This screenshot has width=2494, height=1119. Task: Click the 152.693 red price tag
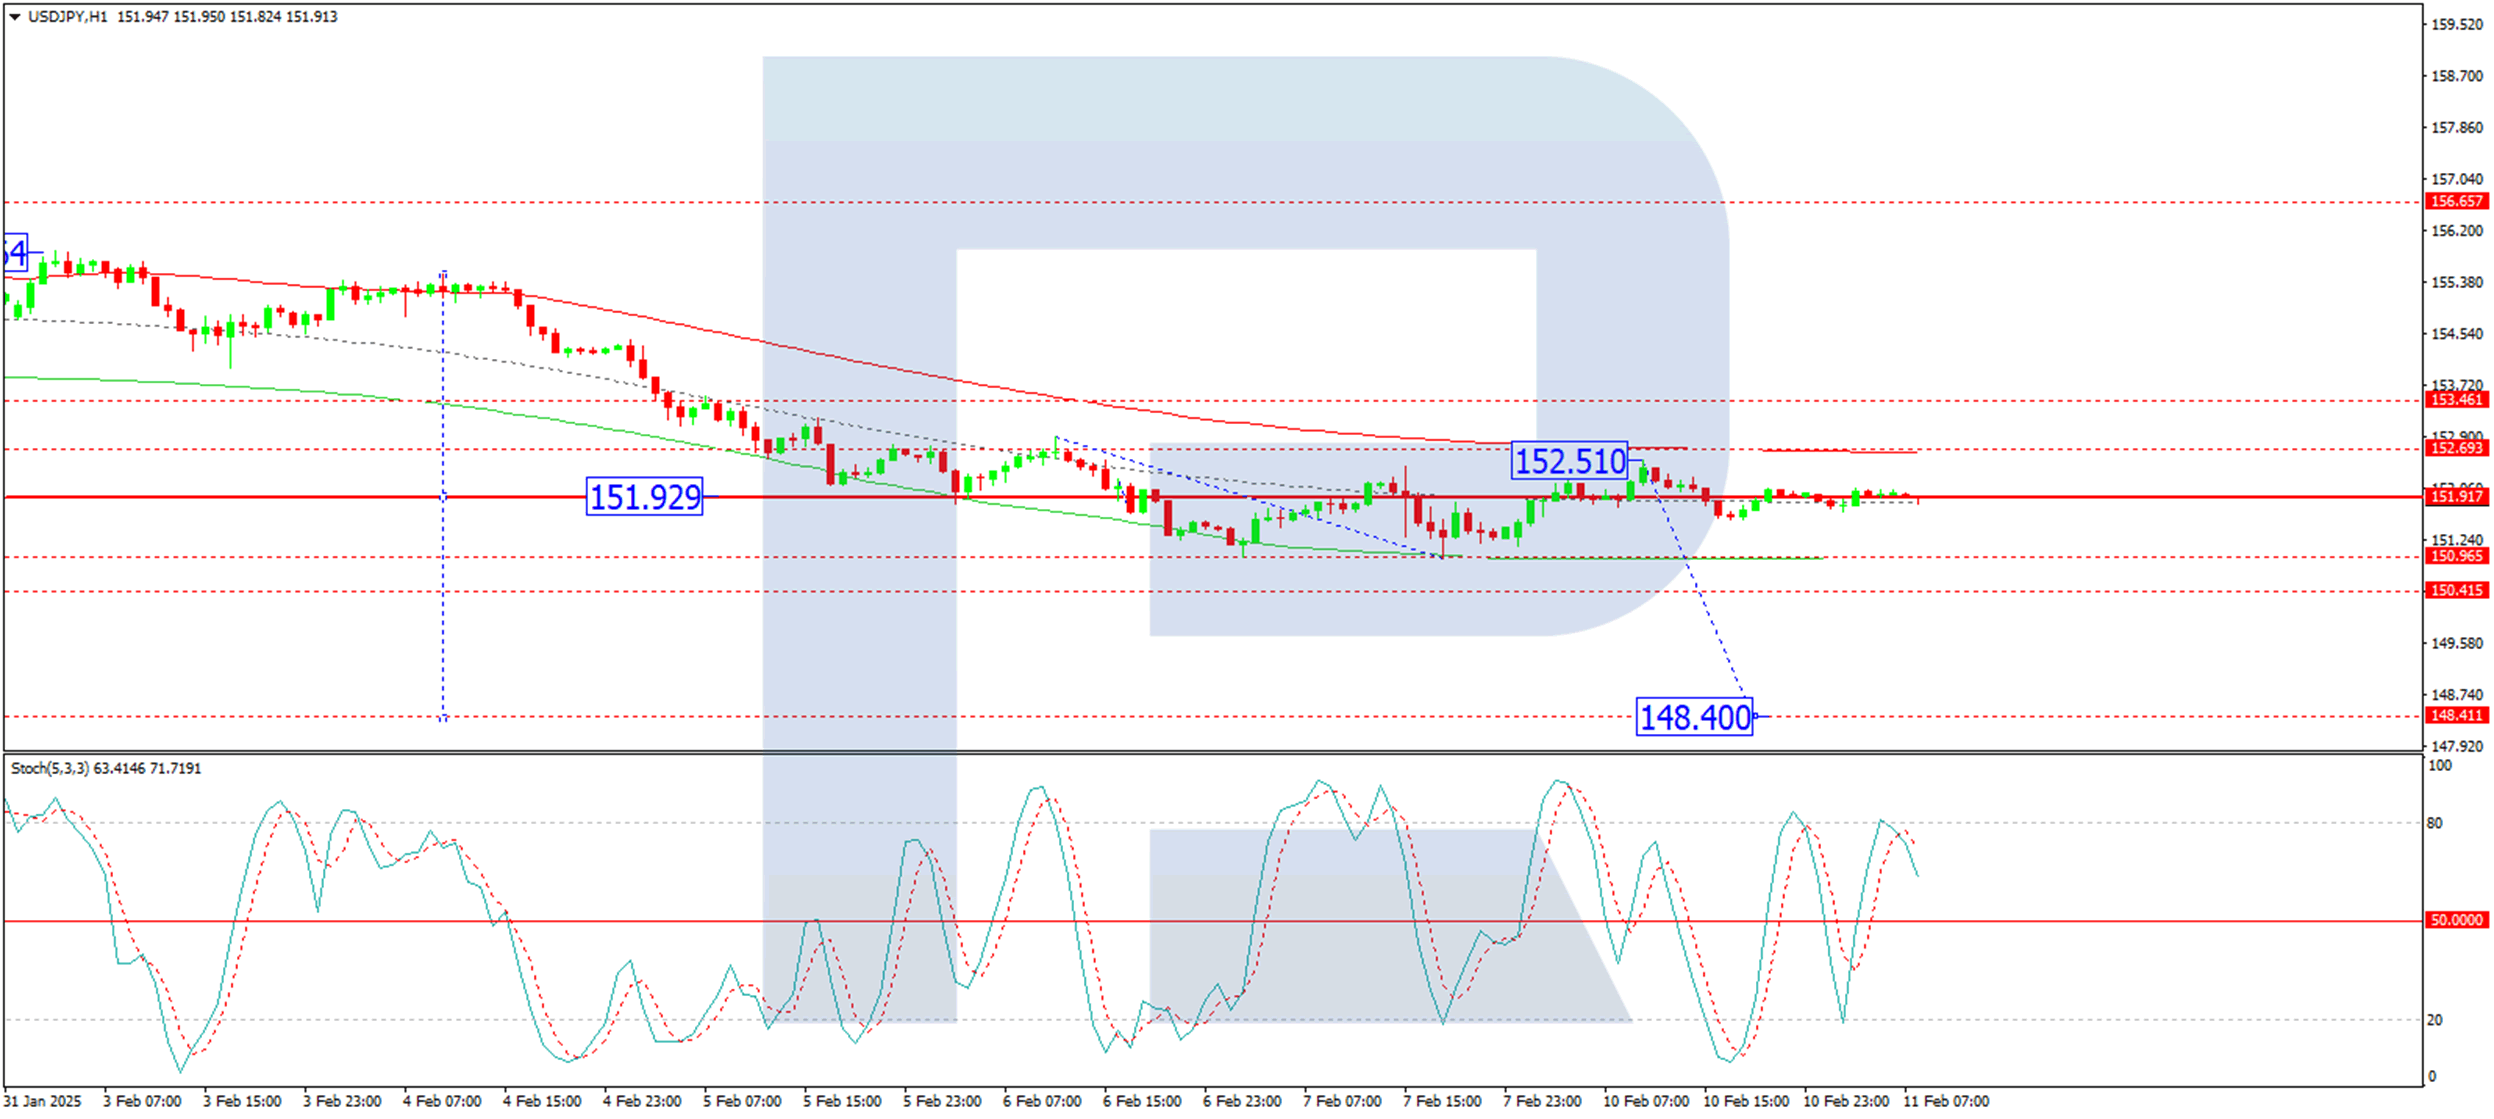[2456, 448]
